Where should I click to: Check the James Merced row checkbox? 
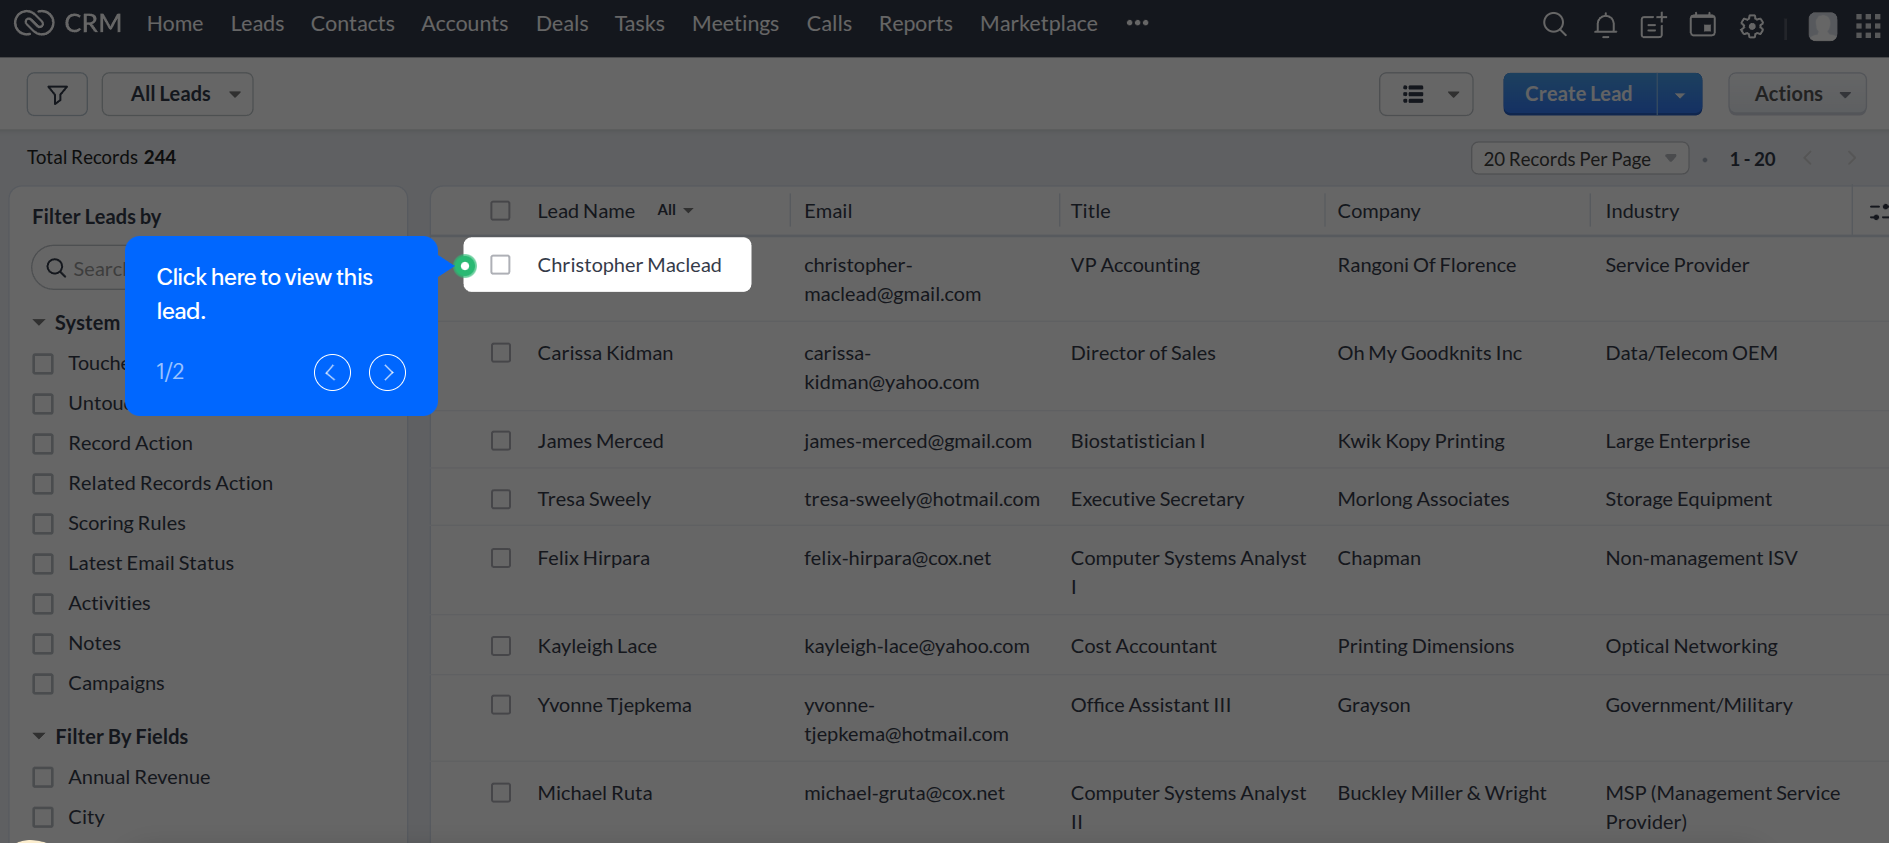501,441
